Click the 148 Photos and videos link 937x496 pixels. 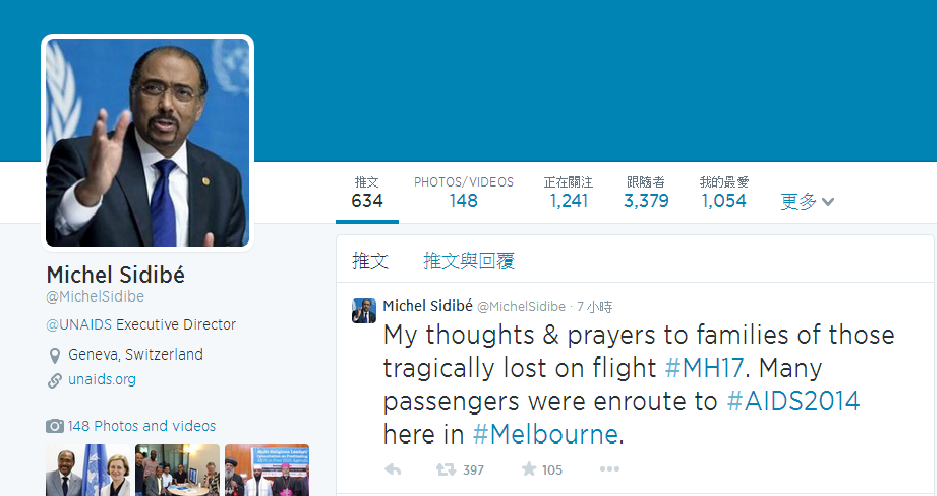coord(141,426)
